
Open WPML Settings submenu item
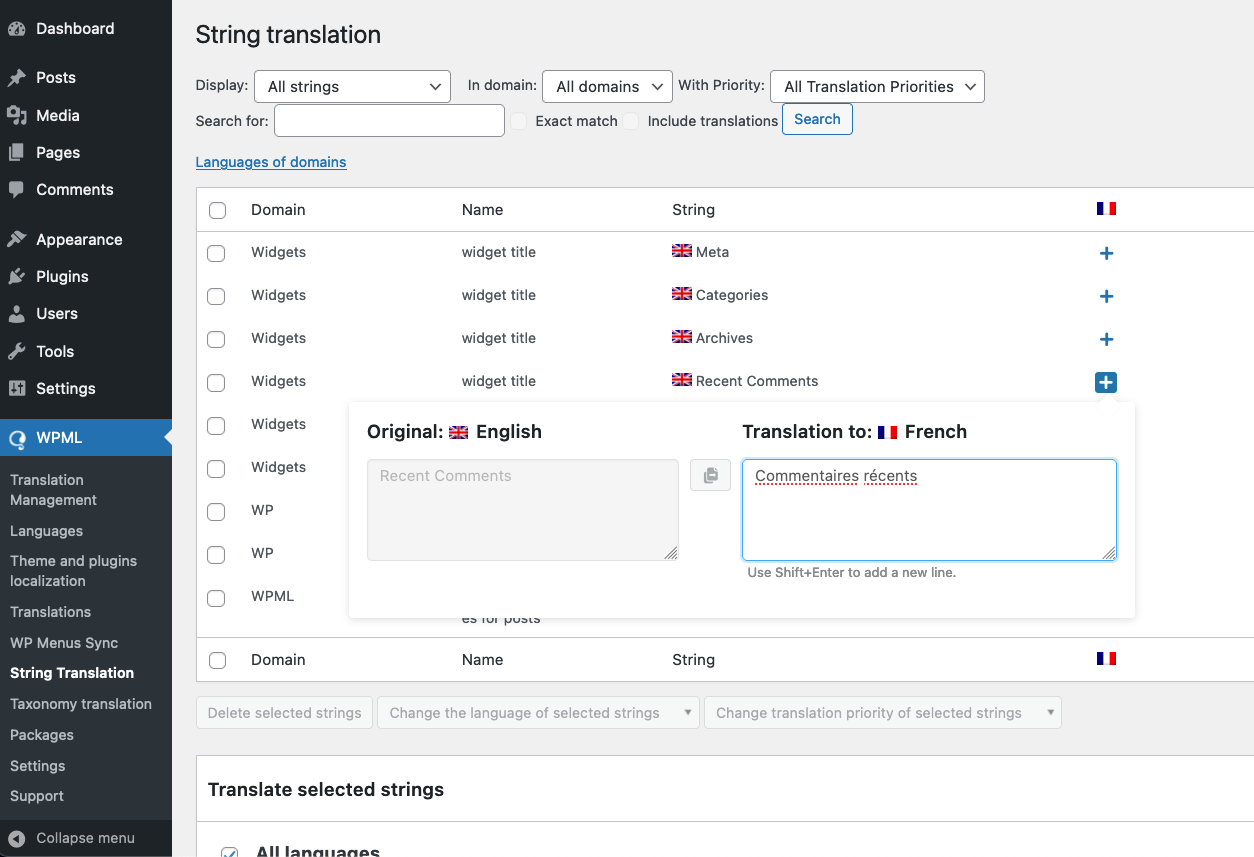[x=38, y=766]
